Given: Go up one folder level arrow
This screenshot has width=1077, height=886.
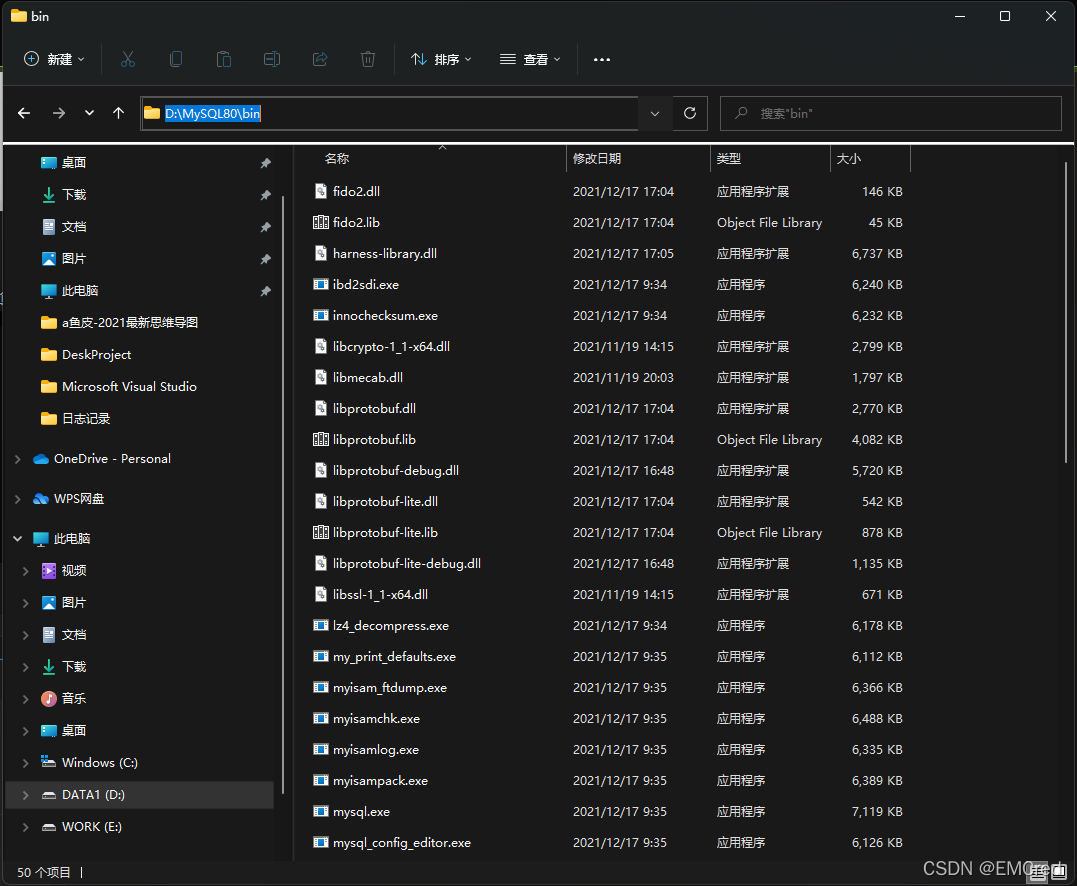Looking at the screenshot, I should [x=118, y=113].
